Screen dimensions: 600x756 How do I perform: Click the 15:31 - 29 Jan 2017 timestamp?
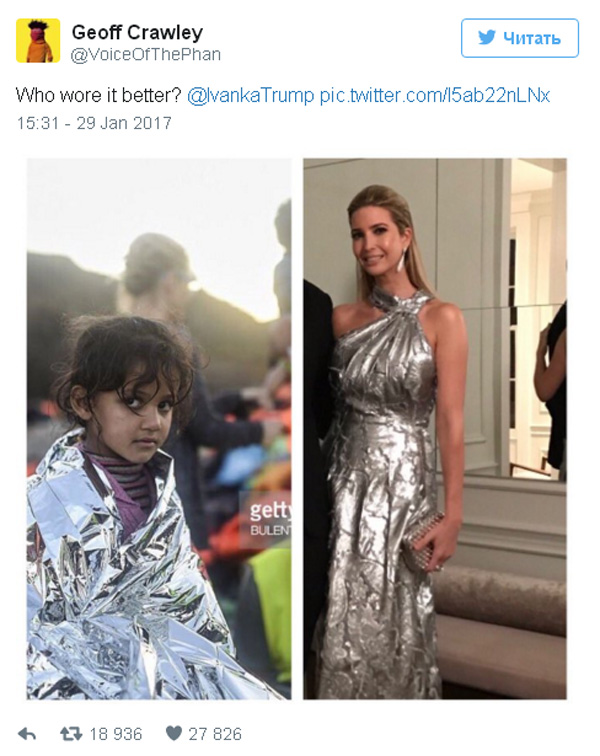point(94,123)
